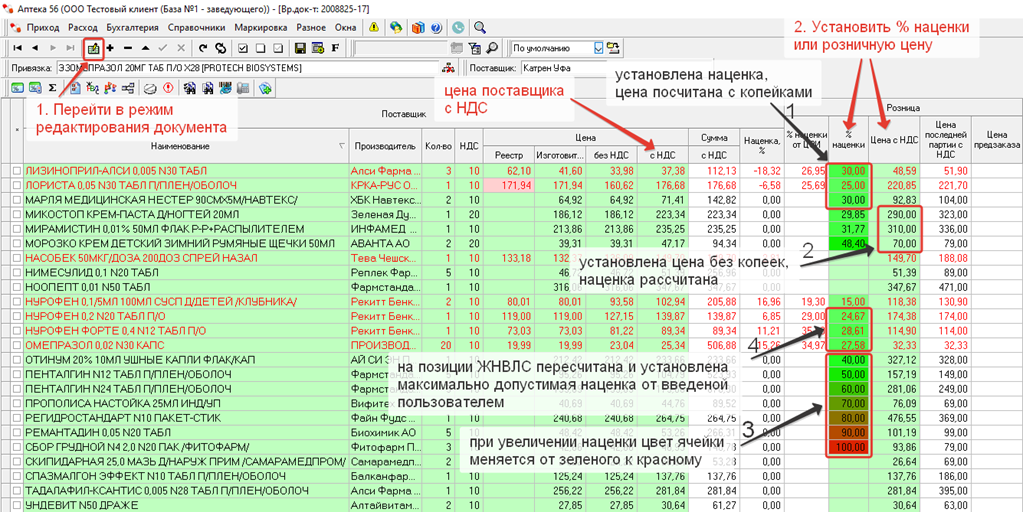Open the books icon in menu bar
The image size is (1023, 512).
point(418,27)
